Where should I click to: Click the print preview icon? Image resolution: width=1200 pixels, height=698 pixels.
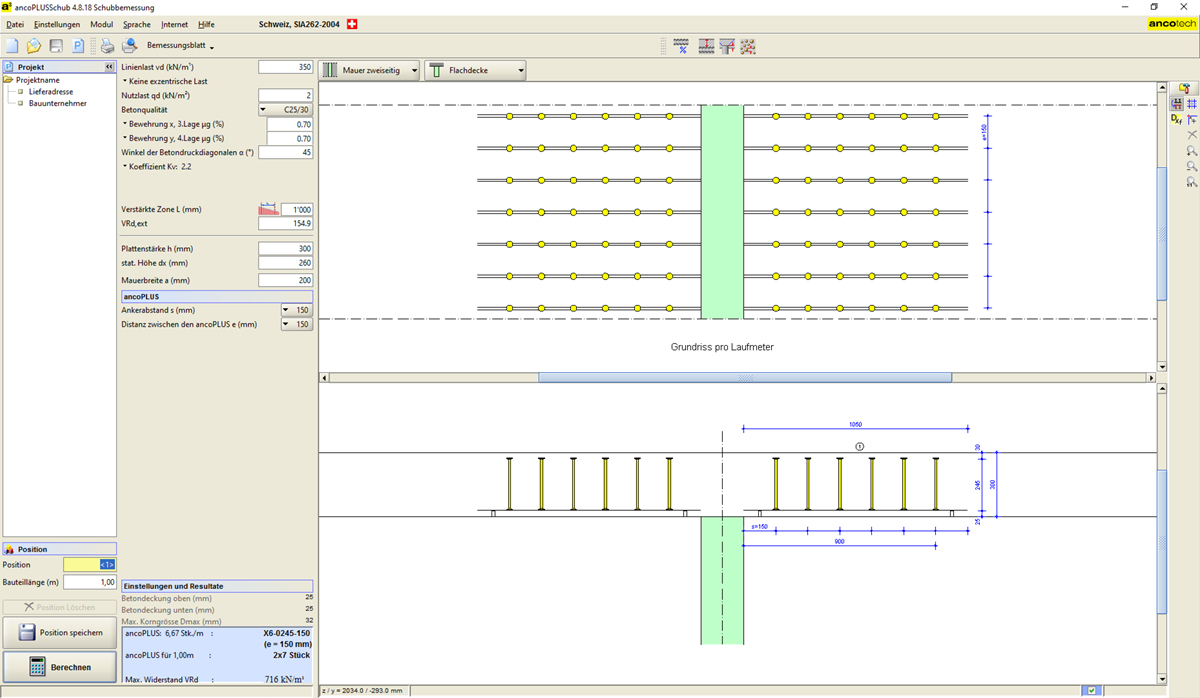pyautogui.click(x=129, y=46)
